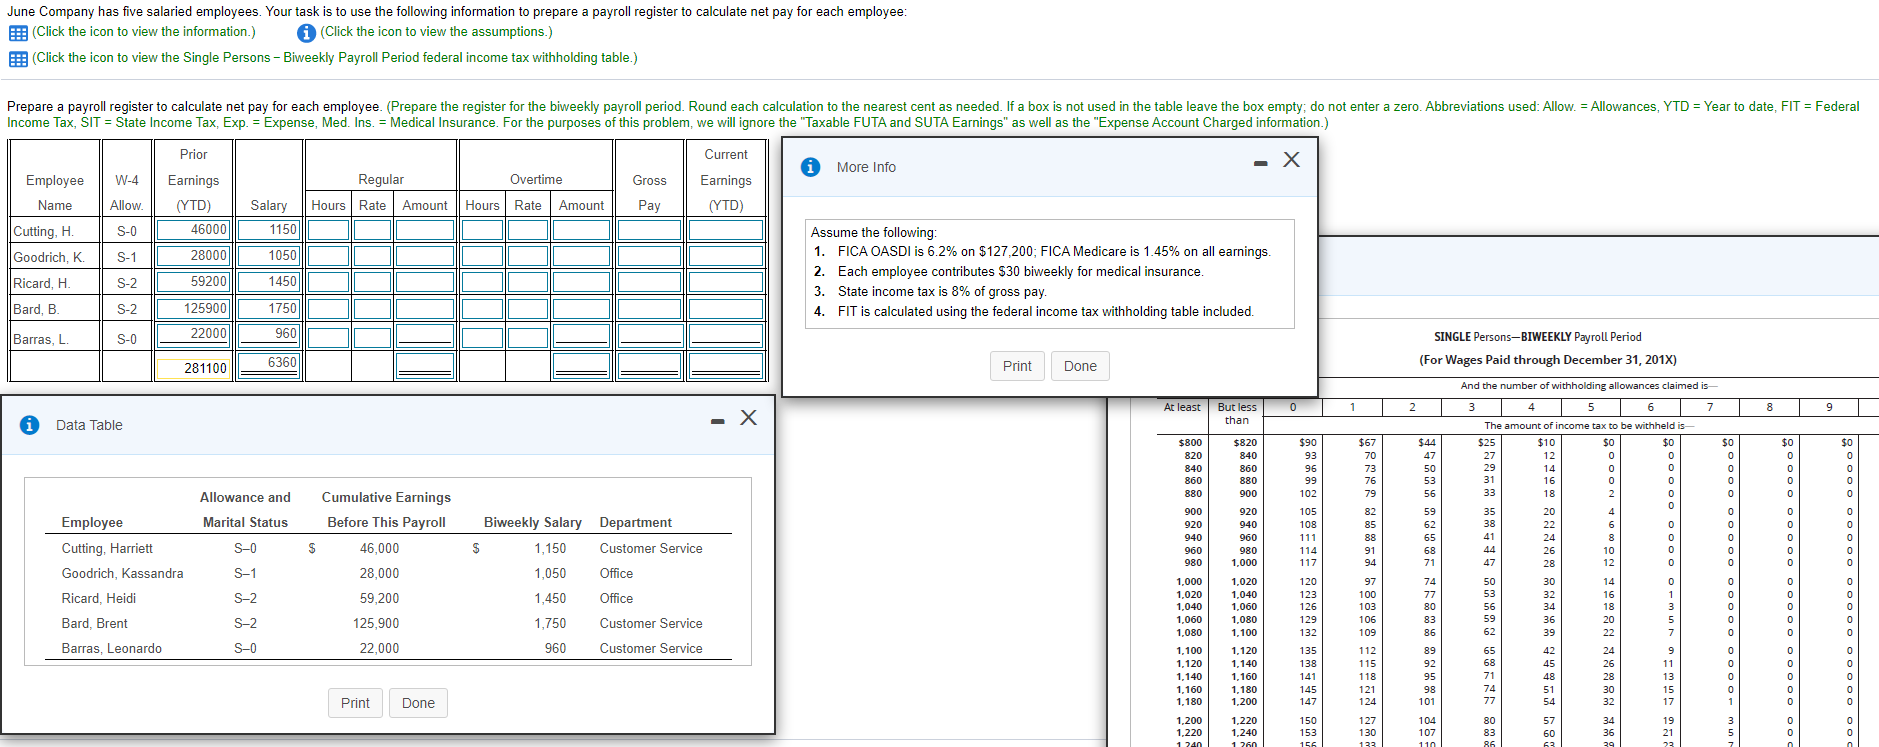This screenshot has height=747, width=1879.
Task: Minimize the More Info dialog
Action: pos(1261,163)
